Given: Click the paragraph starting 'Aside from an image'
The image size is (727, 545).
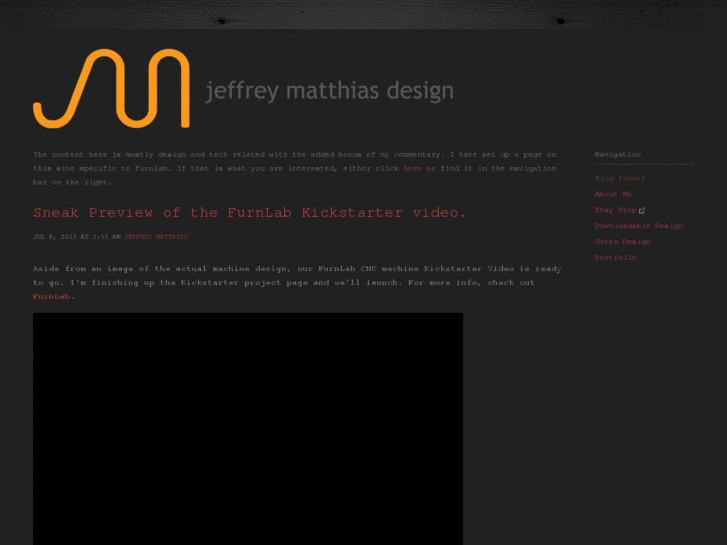Looking at the screenshot, I should pyautogui.click(x=297, y=282).
